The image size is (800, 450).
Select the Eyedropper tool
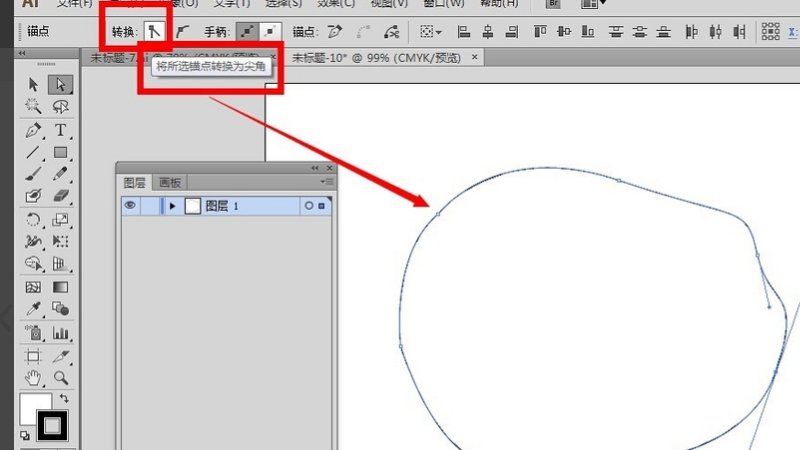[33, 309]
